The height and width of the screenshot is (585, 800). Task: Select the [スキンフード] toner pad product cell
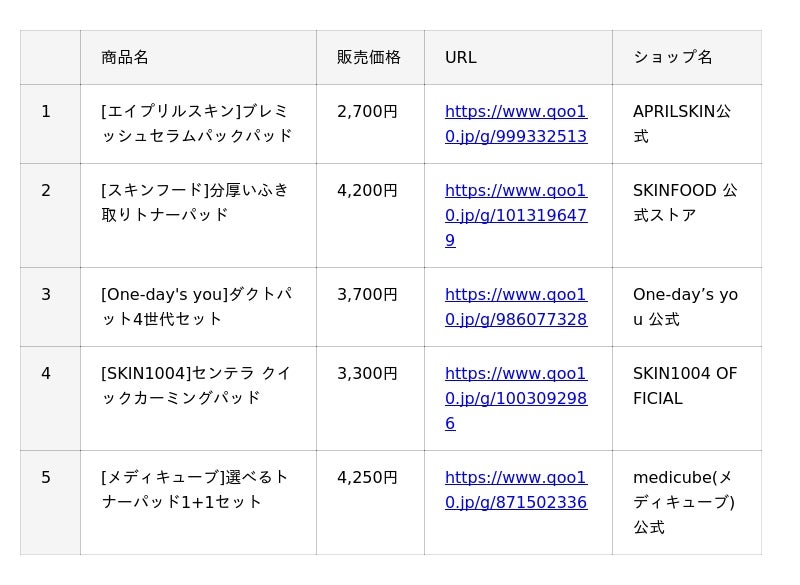[x=195, y=202]
